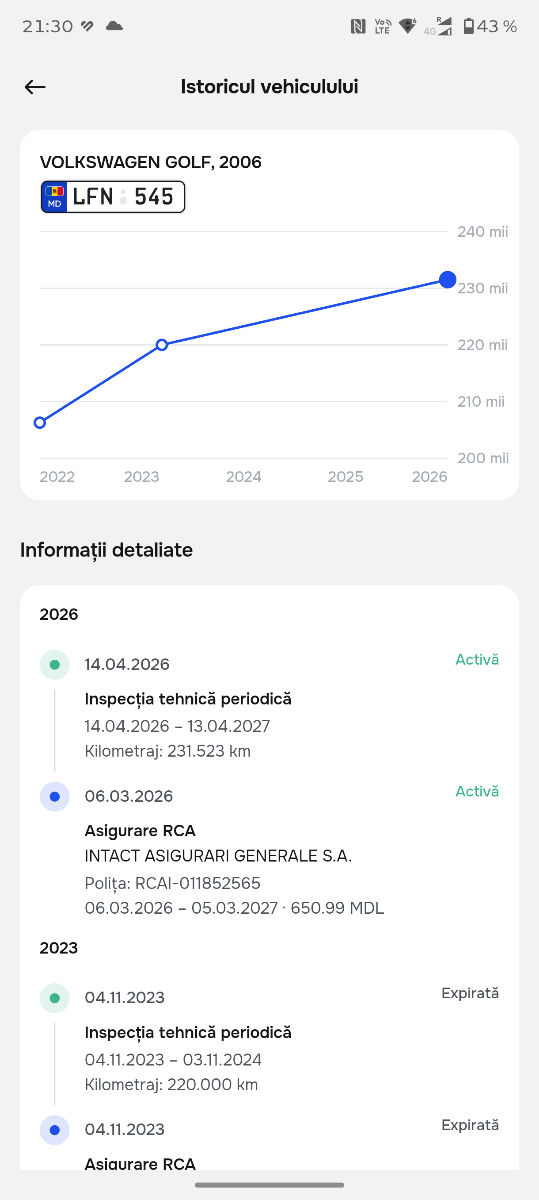
Task: Tap blue dot icon beside 06.03.2026
Action: click(x=54, y=796)
